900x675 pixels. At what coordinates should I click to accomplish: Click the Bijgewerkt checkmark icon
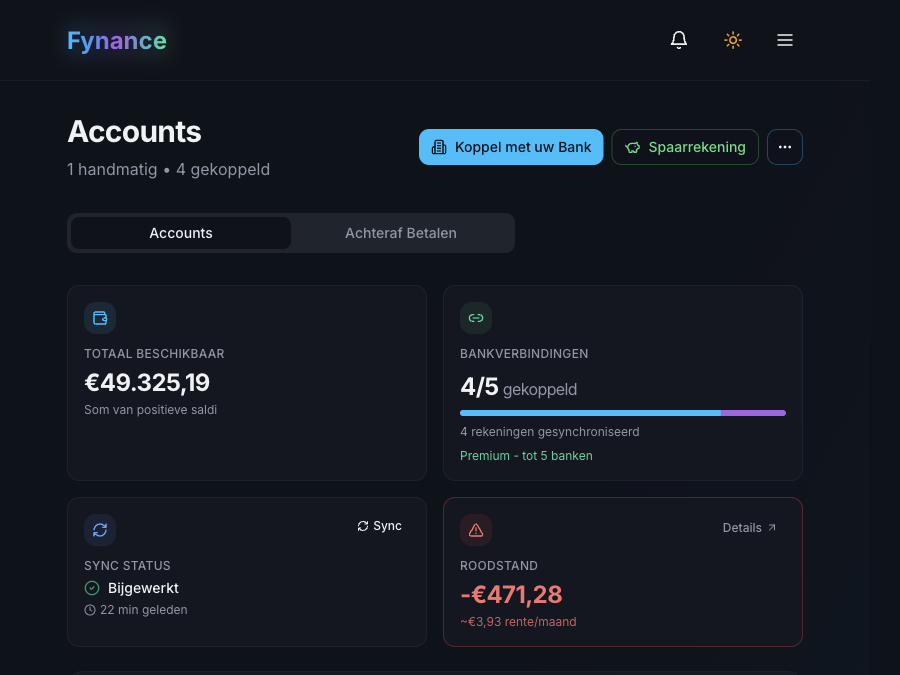[x=92, y=588]
